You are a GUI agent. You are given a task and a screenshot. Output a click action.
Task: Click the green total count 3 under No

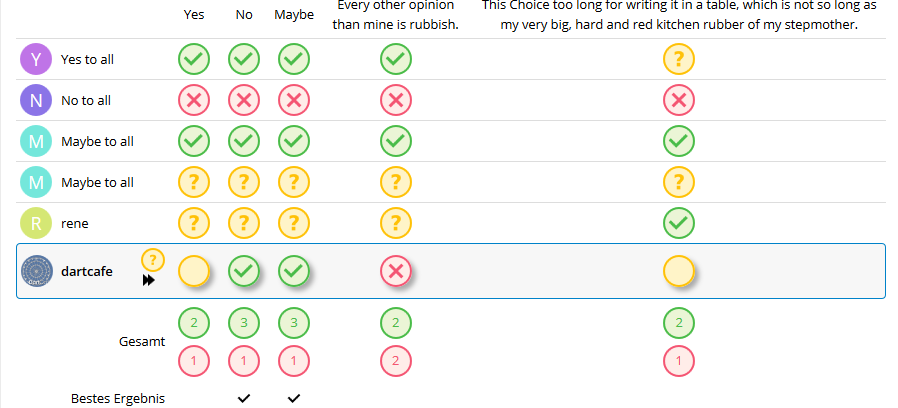(244, 322)
